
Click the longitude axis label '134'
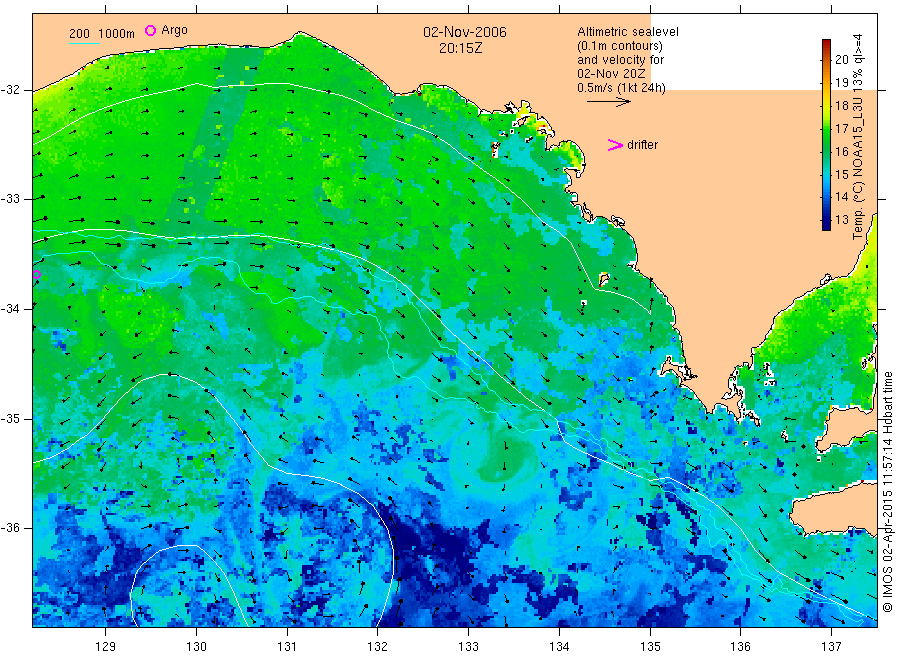coord(559,646)
